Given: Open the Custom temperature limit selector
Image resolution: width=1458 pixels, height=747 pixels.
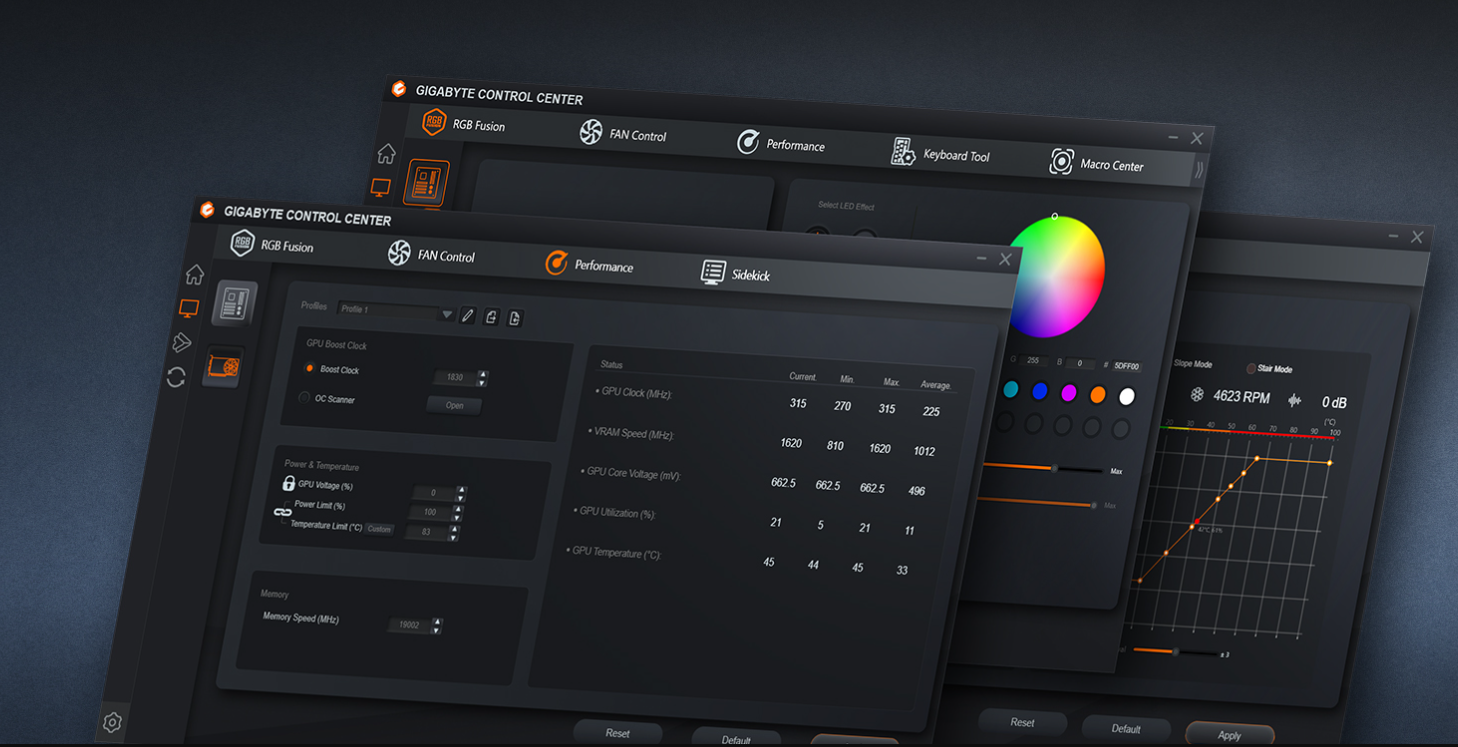Looking at the screenshot, I should pyautogui.click(x=379, y=529).
